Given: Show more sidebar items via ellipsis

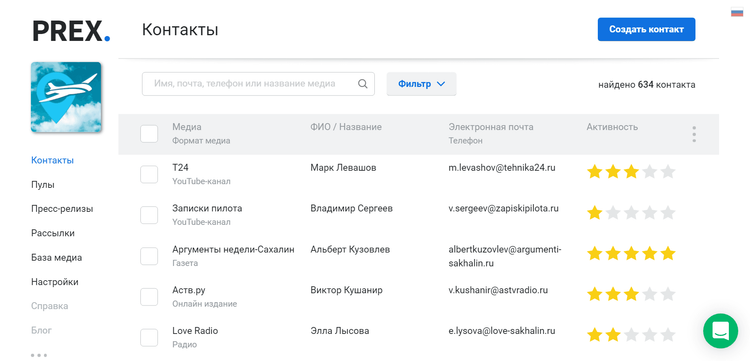Looking at the screenshot, I should pos(39,355).
